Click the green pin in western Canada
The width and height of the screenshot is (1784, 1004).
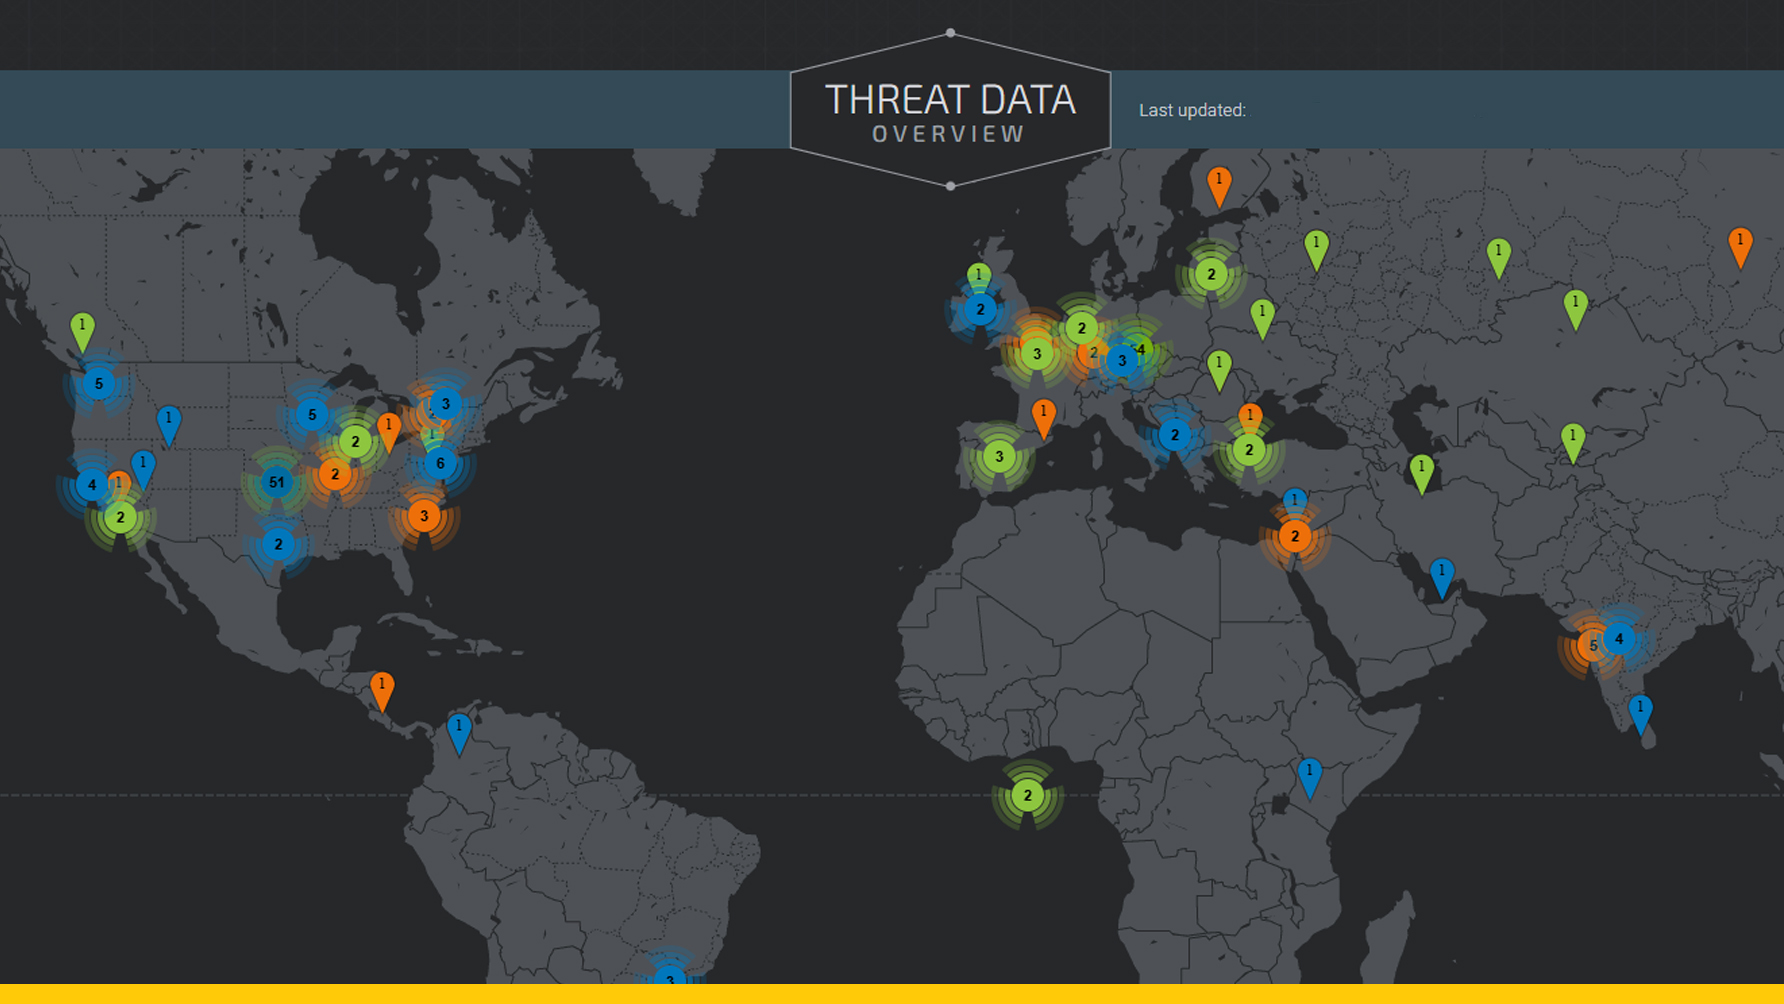82,330
